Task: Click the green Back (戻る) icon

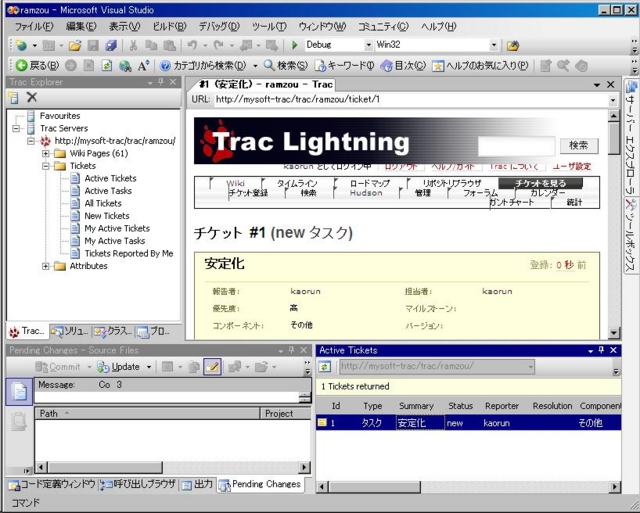Action: [21, 65]
